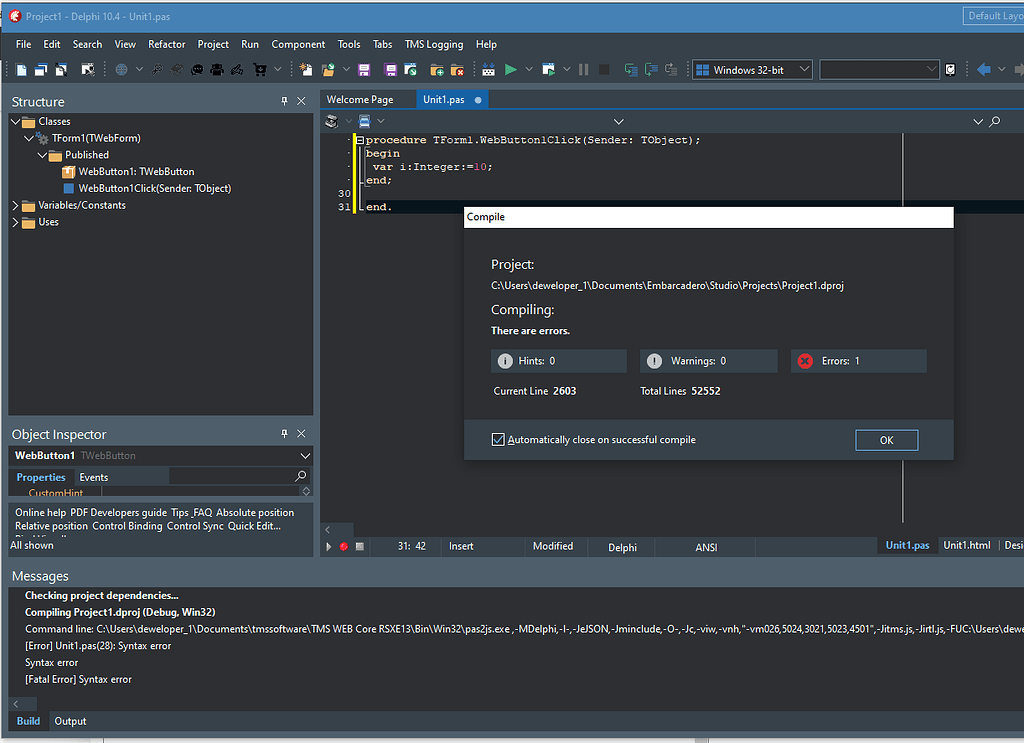Click the Quick Edit... link
The width and height of the screenshot is (1024, 743).
click(x=254, y=526)
